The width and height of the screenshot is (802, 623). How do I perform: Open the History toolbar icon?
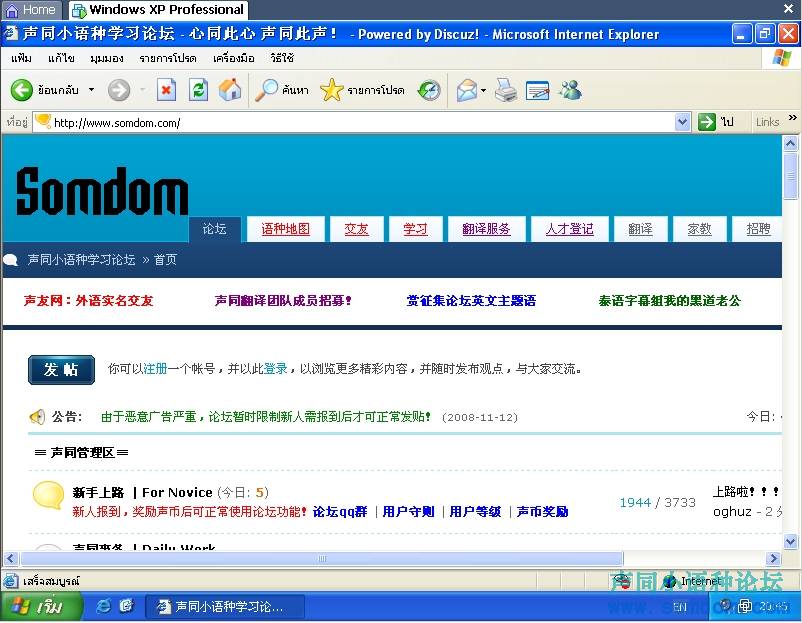tap(429, 91)
